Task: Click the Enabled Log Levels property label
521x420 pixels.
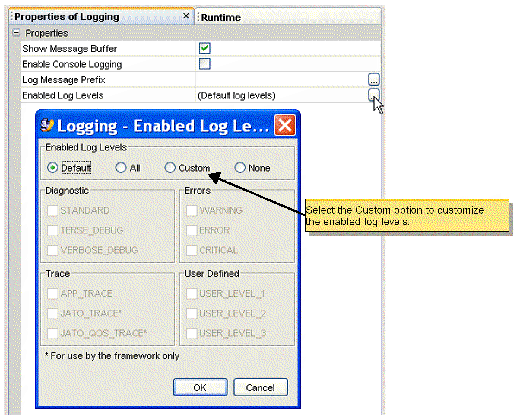Action: click(63, 96)
